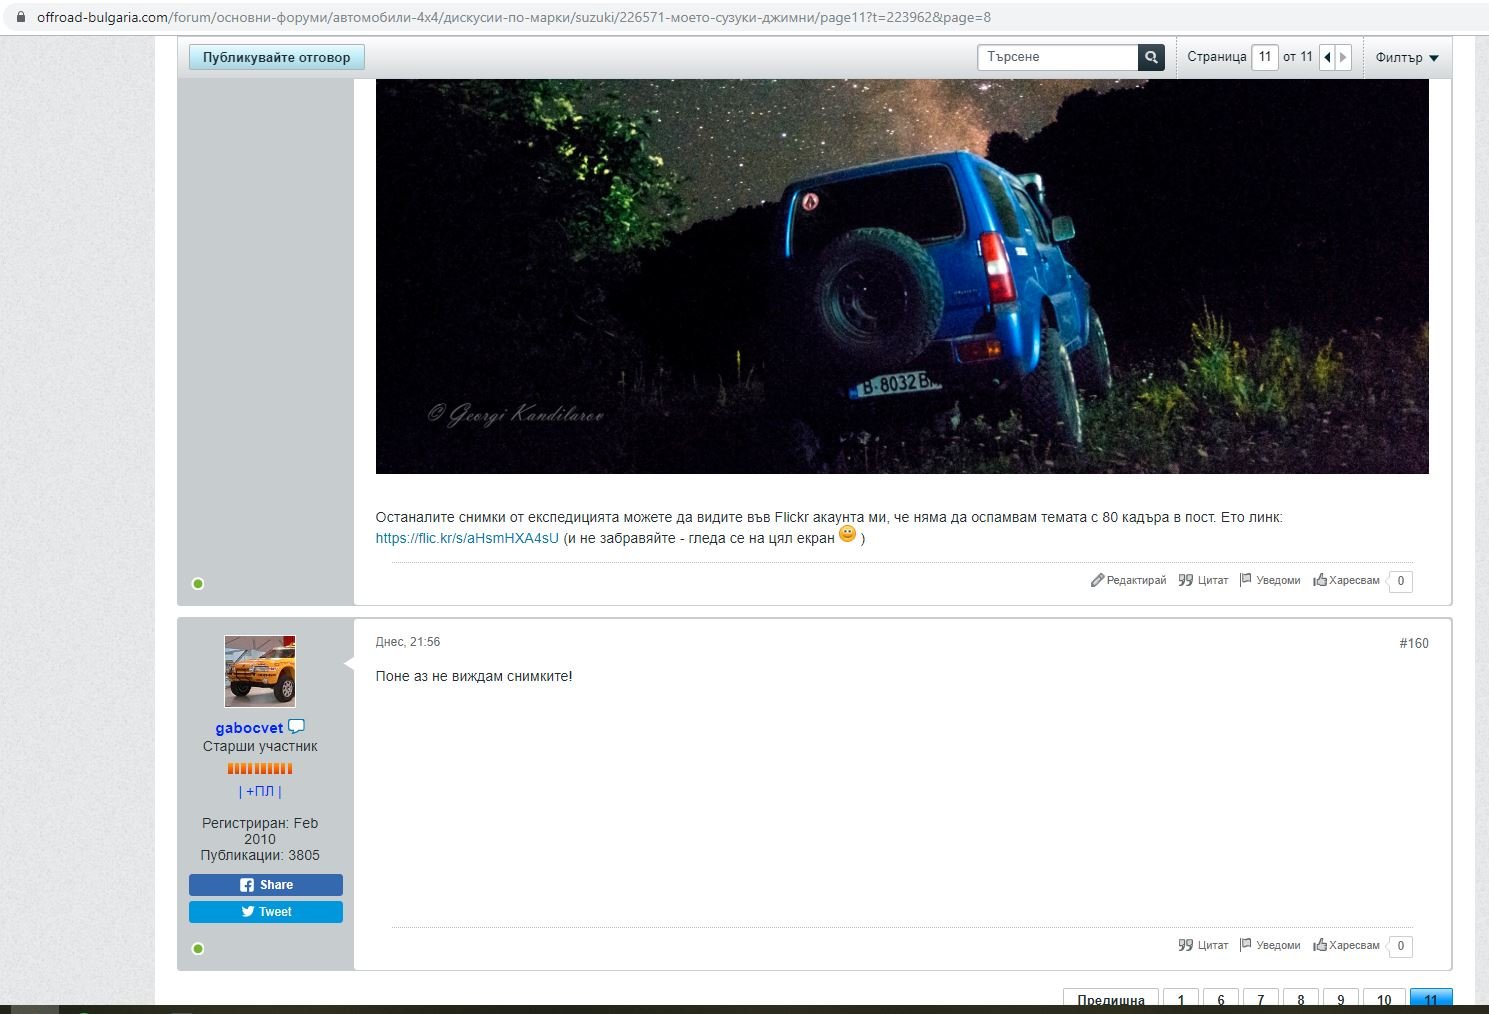Viewport: 1489px width, 1014px height.
Task: Focus the Търсене search field
Action: pyautogui.click(x=1058, y=57)
